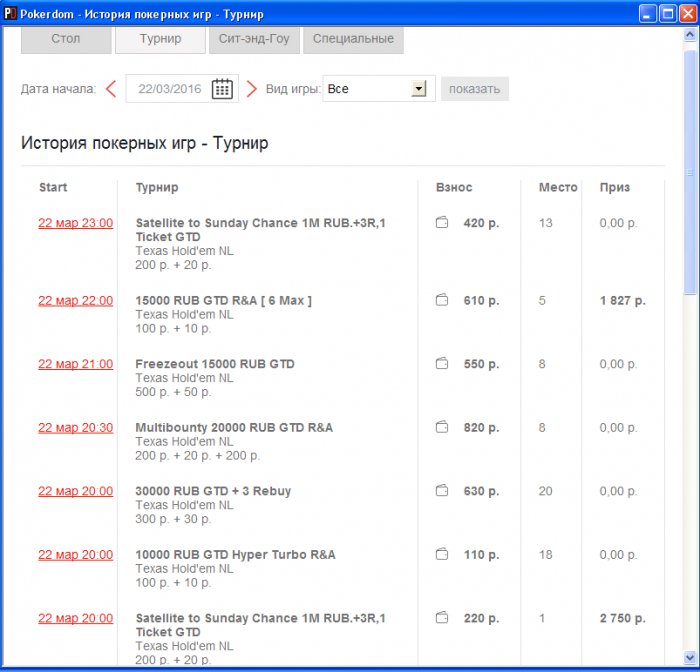700x672 pixels.
Task: Open 22 мар 20:00 link for 30000 RUB GTD
Action: click(x=75, y=491)
